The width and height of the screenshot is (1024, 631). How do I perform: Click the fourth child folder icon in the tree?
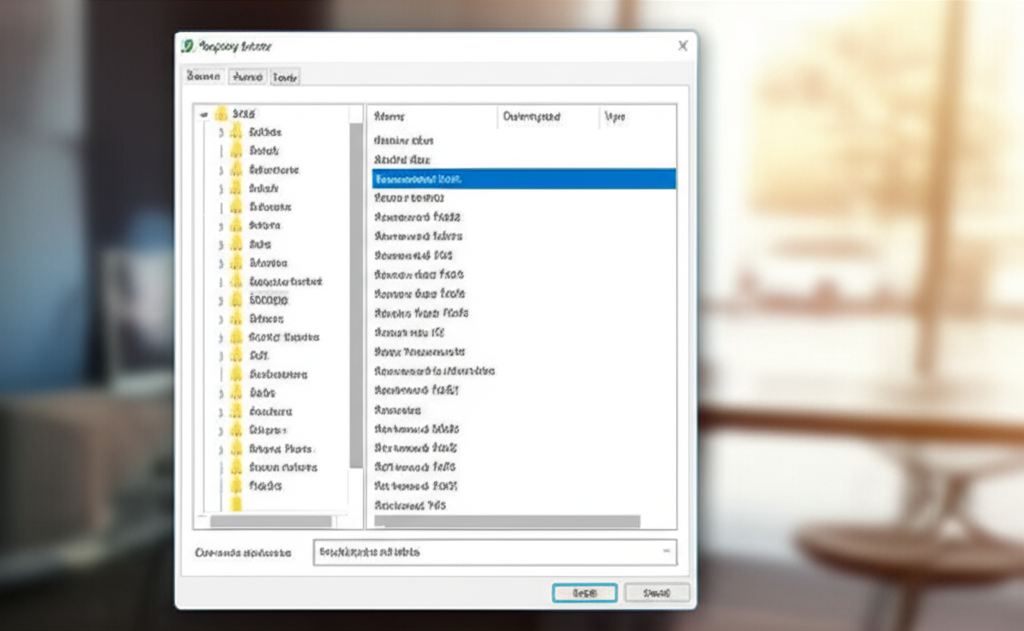pyautogui.click(x=236, y=188)
